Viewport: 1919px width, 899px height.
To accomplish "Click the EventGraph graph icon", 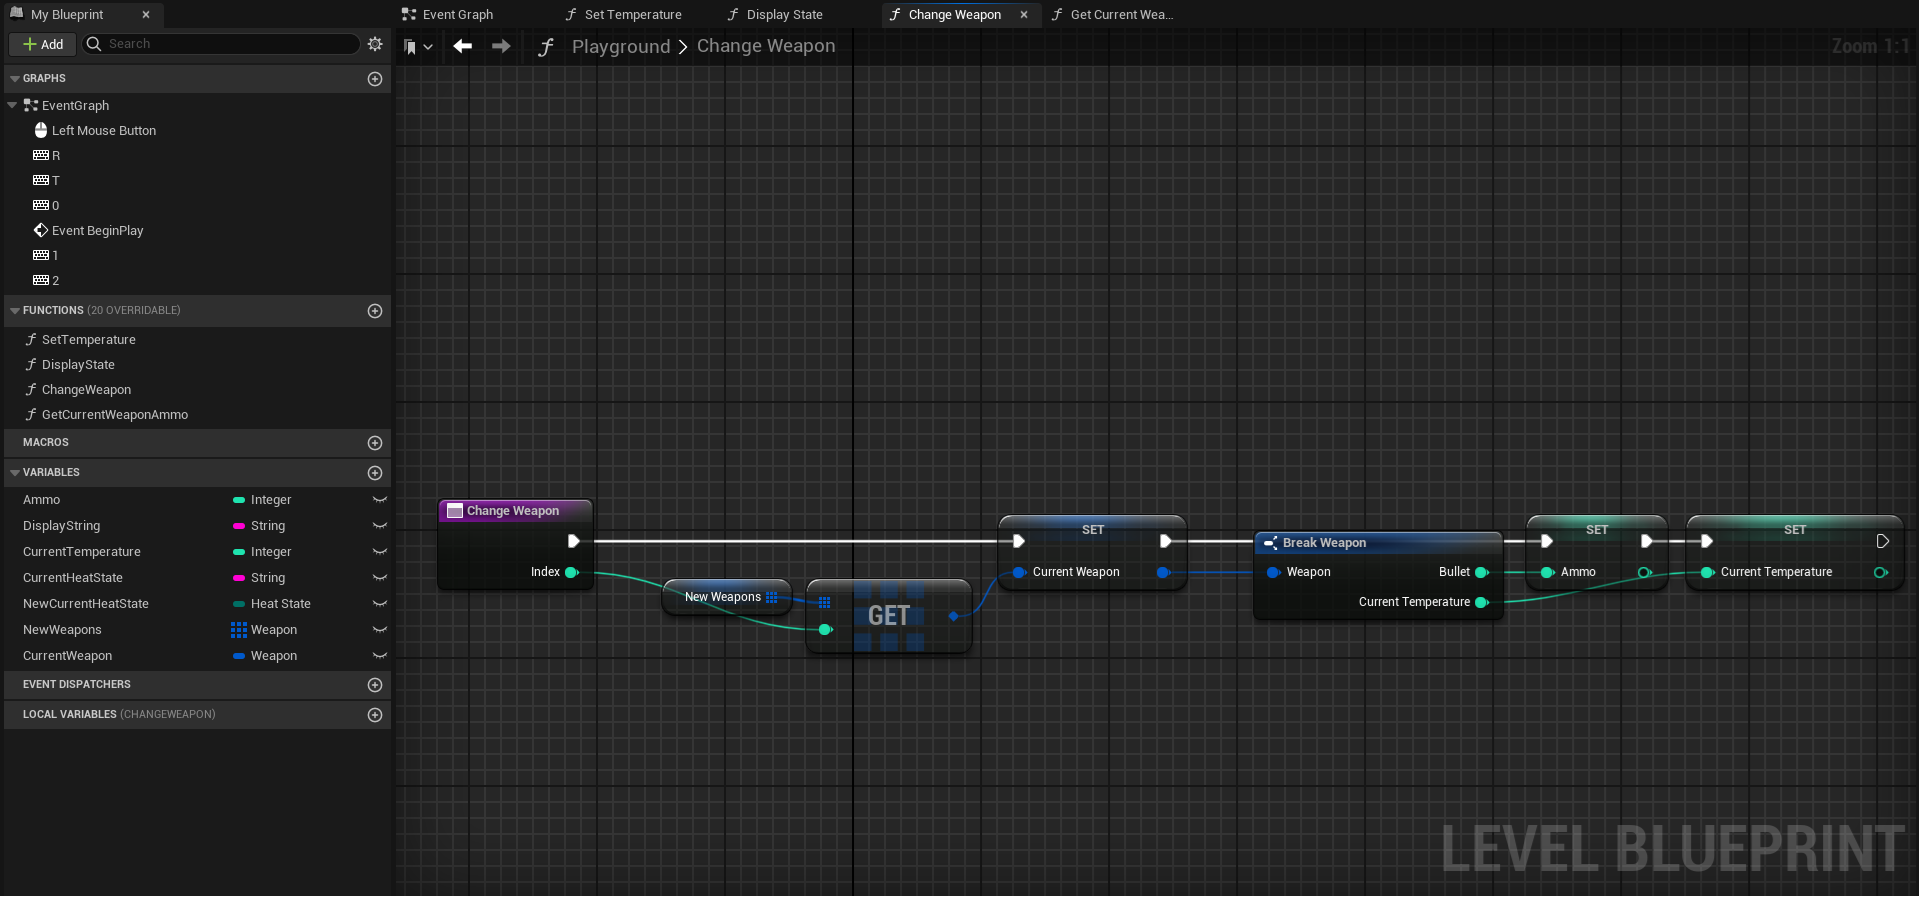I will (31, 105).
